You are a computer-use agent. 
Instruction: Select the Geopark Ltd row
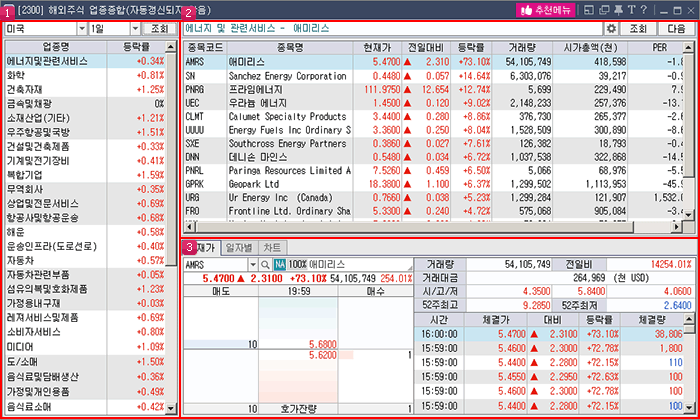(x=433, y=184)
